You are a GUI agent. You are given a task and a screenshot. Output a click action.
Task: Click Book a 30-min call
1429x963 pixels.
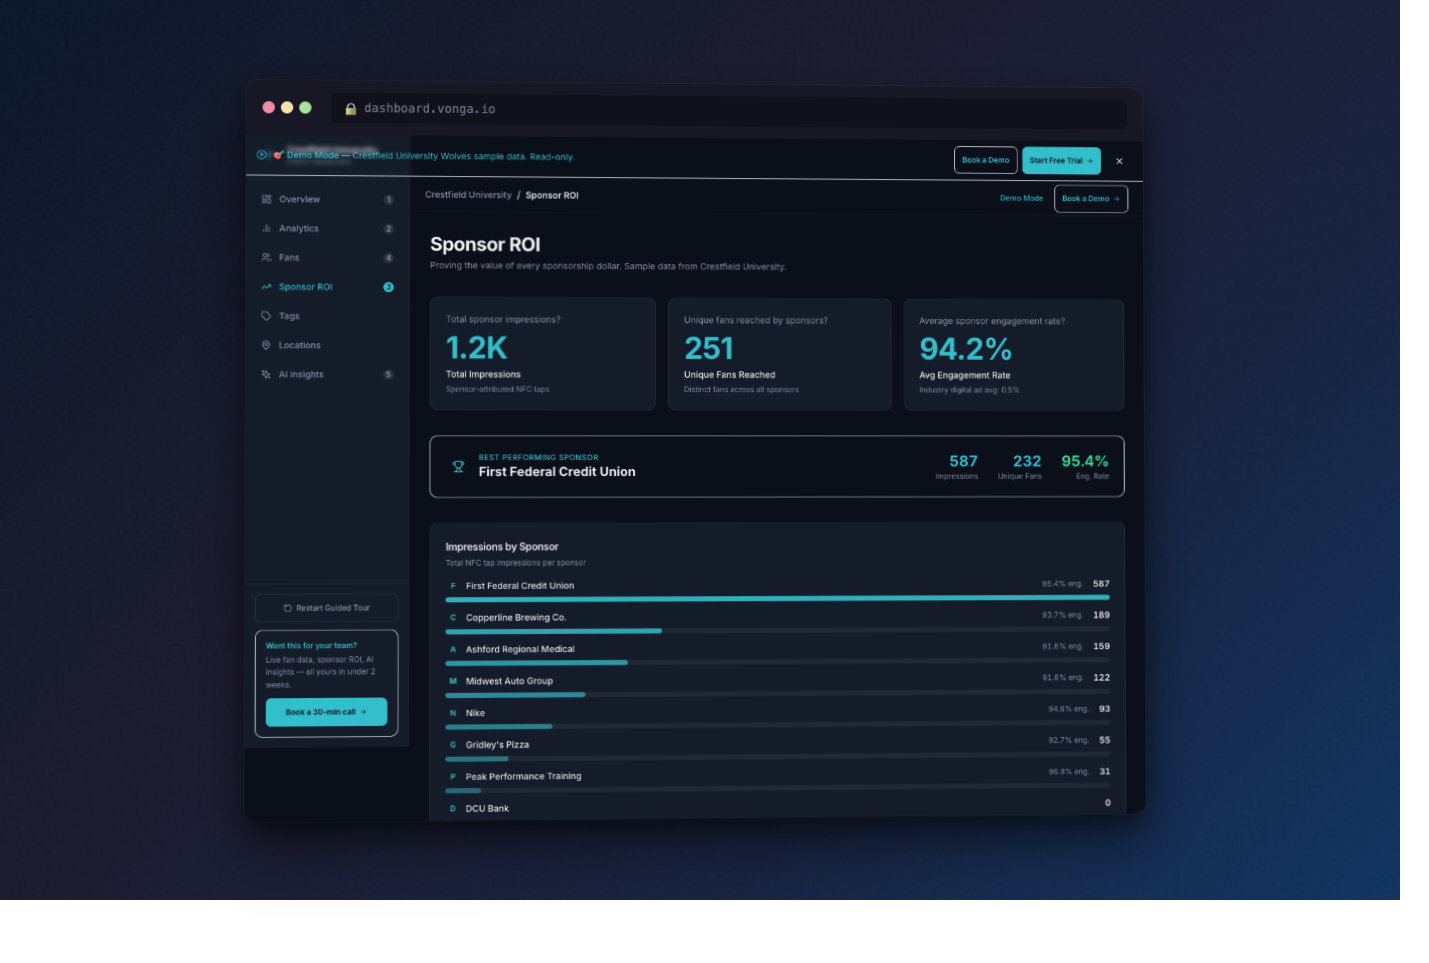click(326, 712)
